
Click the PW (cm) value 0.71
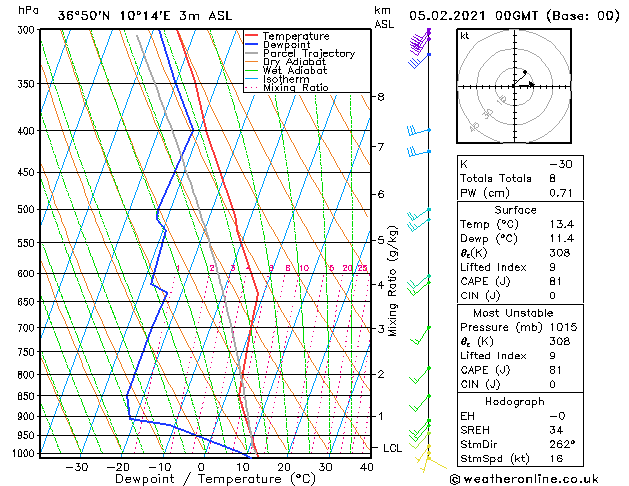(x=561, y=193)
